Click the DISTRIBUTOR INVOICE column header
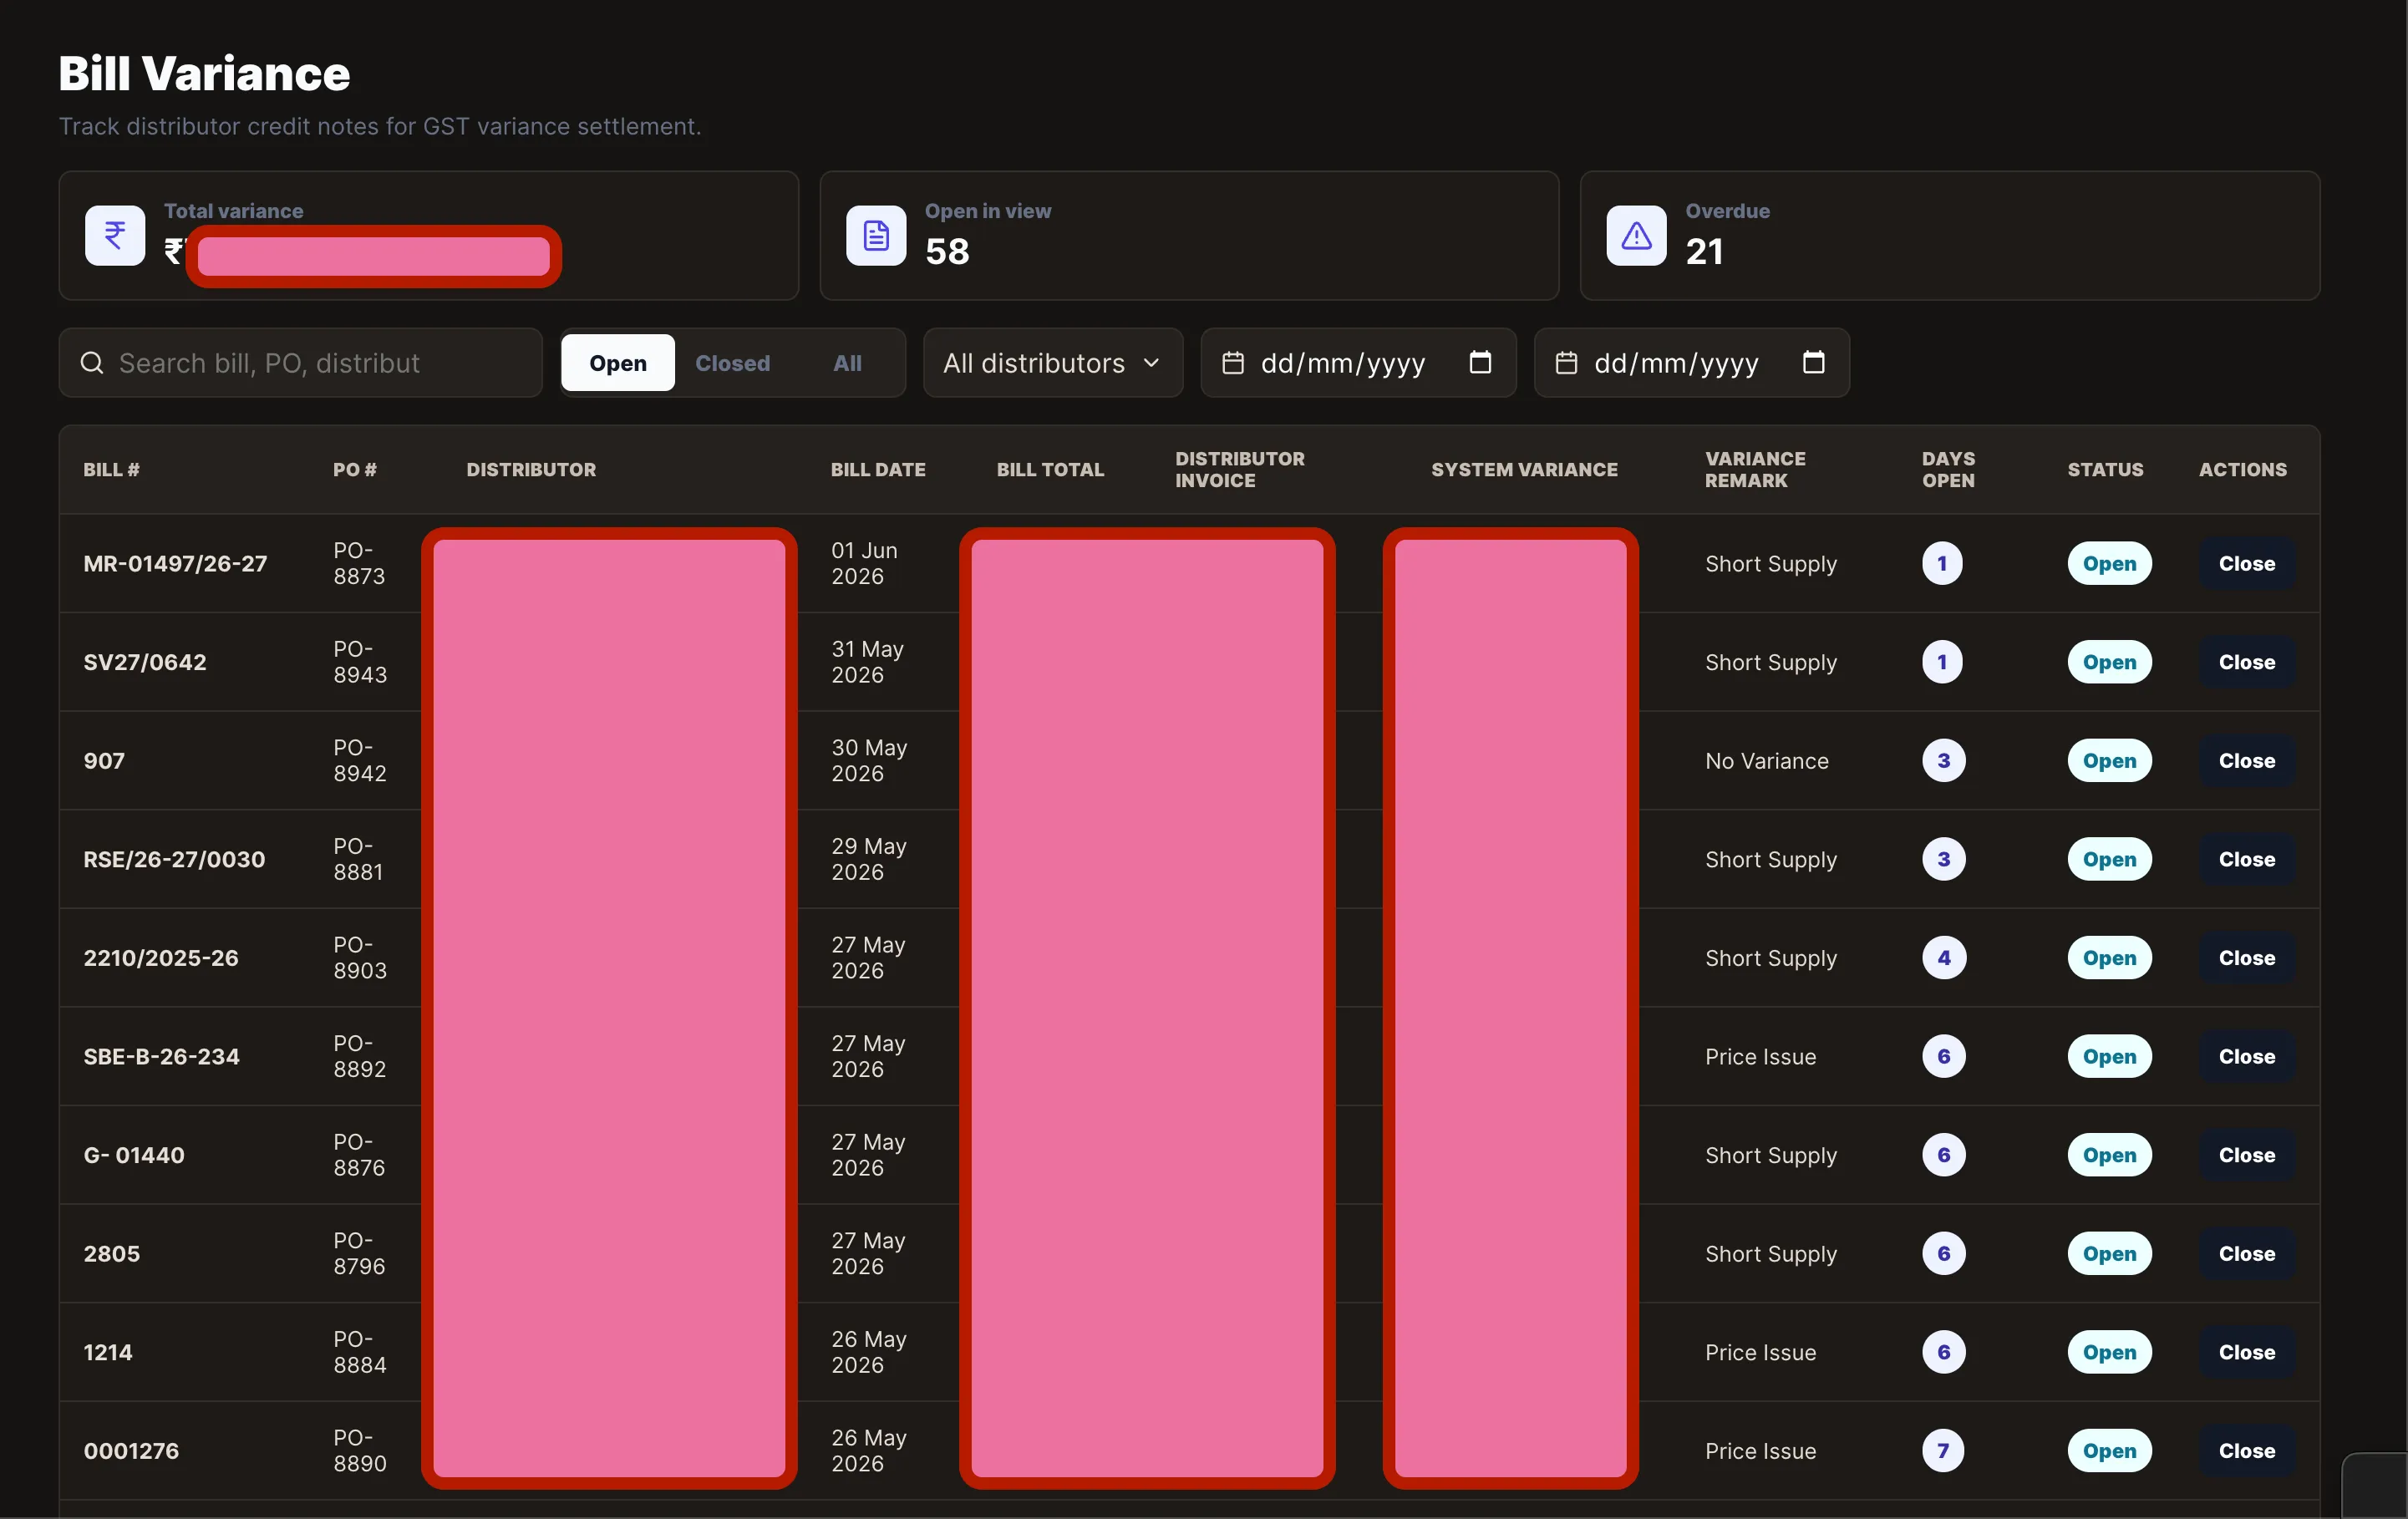The image size is (2408, 1519). tap(1239, 469)
